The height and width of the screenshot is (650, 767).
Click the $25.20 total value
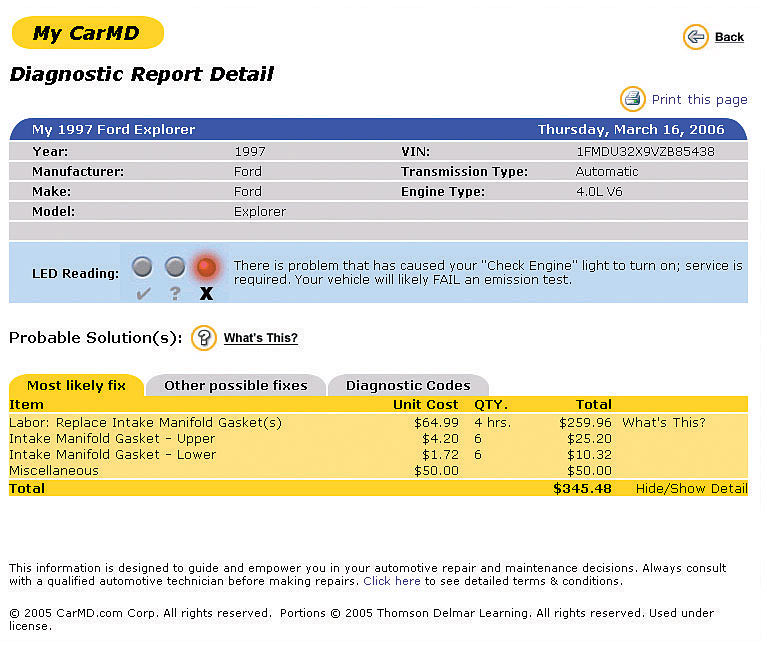tap(589, 439)
